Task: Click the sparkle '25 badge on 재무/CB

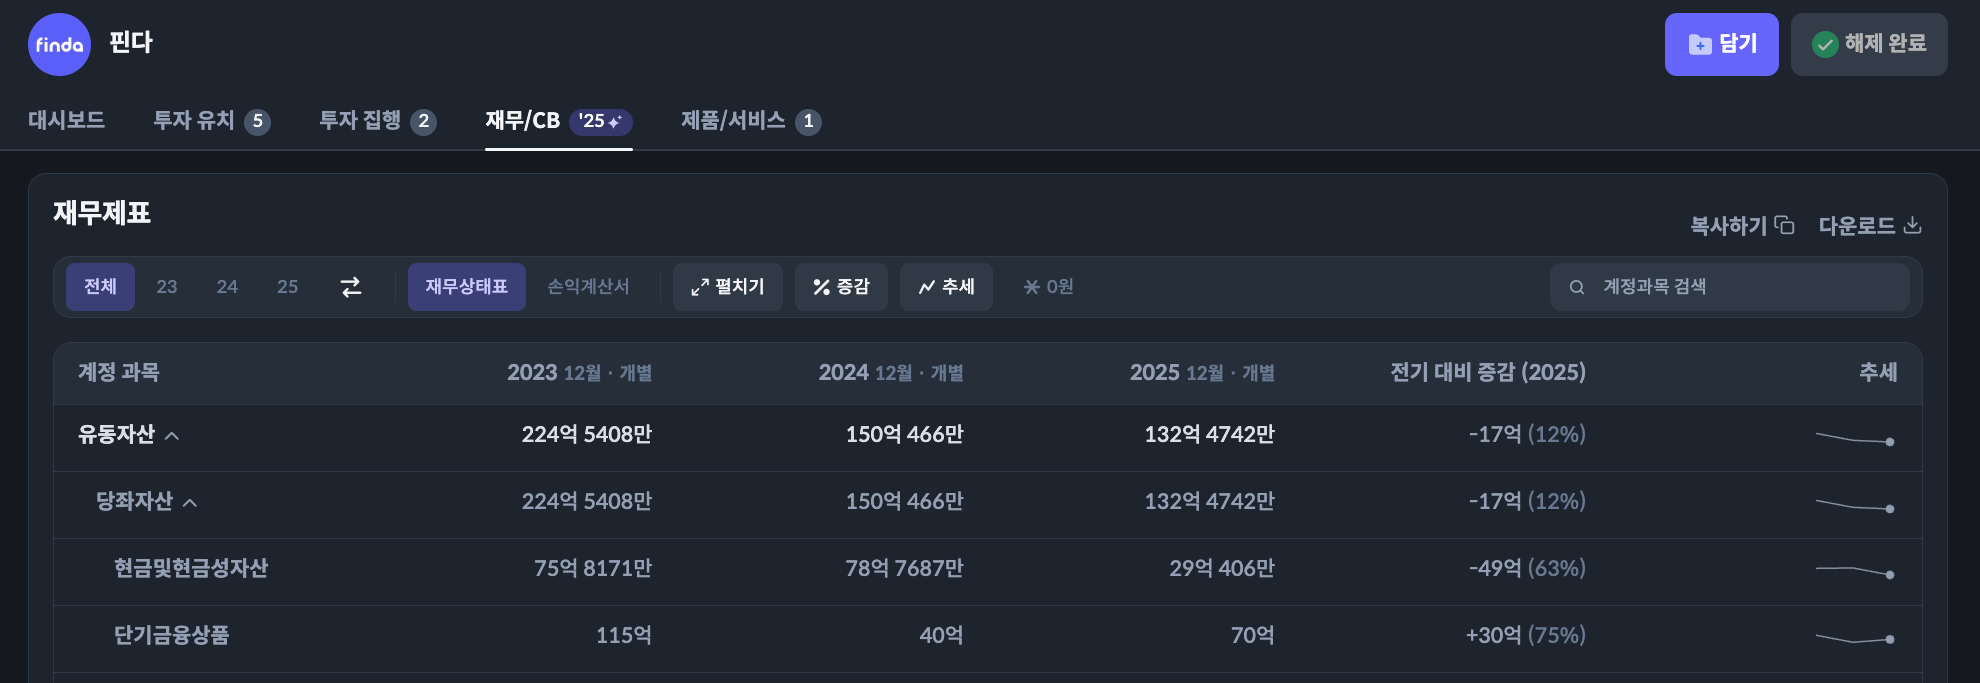Action: click(600, 121)
